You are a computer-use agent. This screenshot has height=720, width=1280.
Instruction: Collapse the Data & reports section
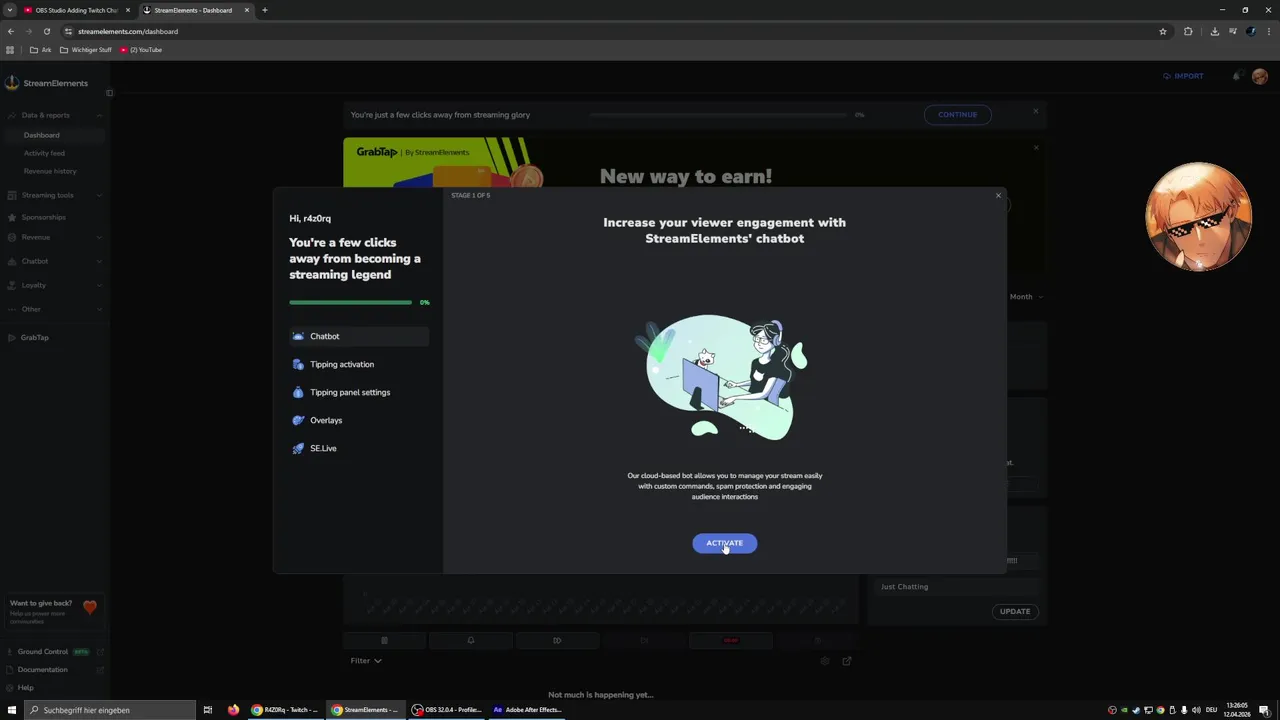tap(55, 115)
